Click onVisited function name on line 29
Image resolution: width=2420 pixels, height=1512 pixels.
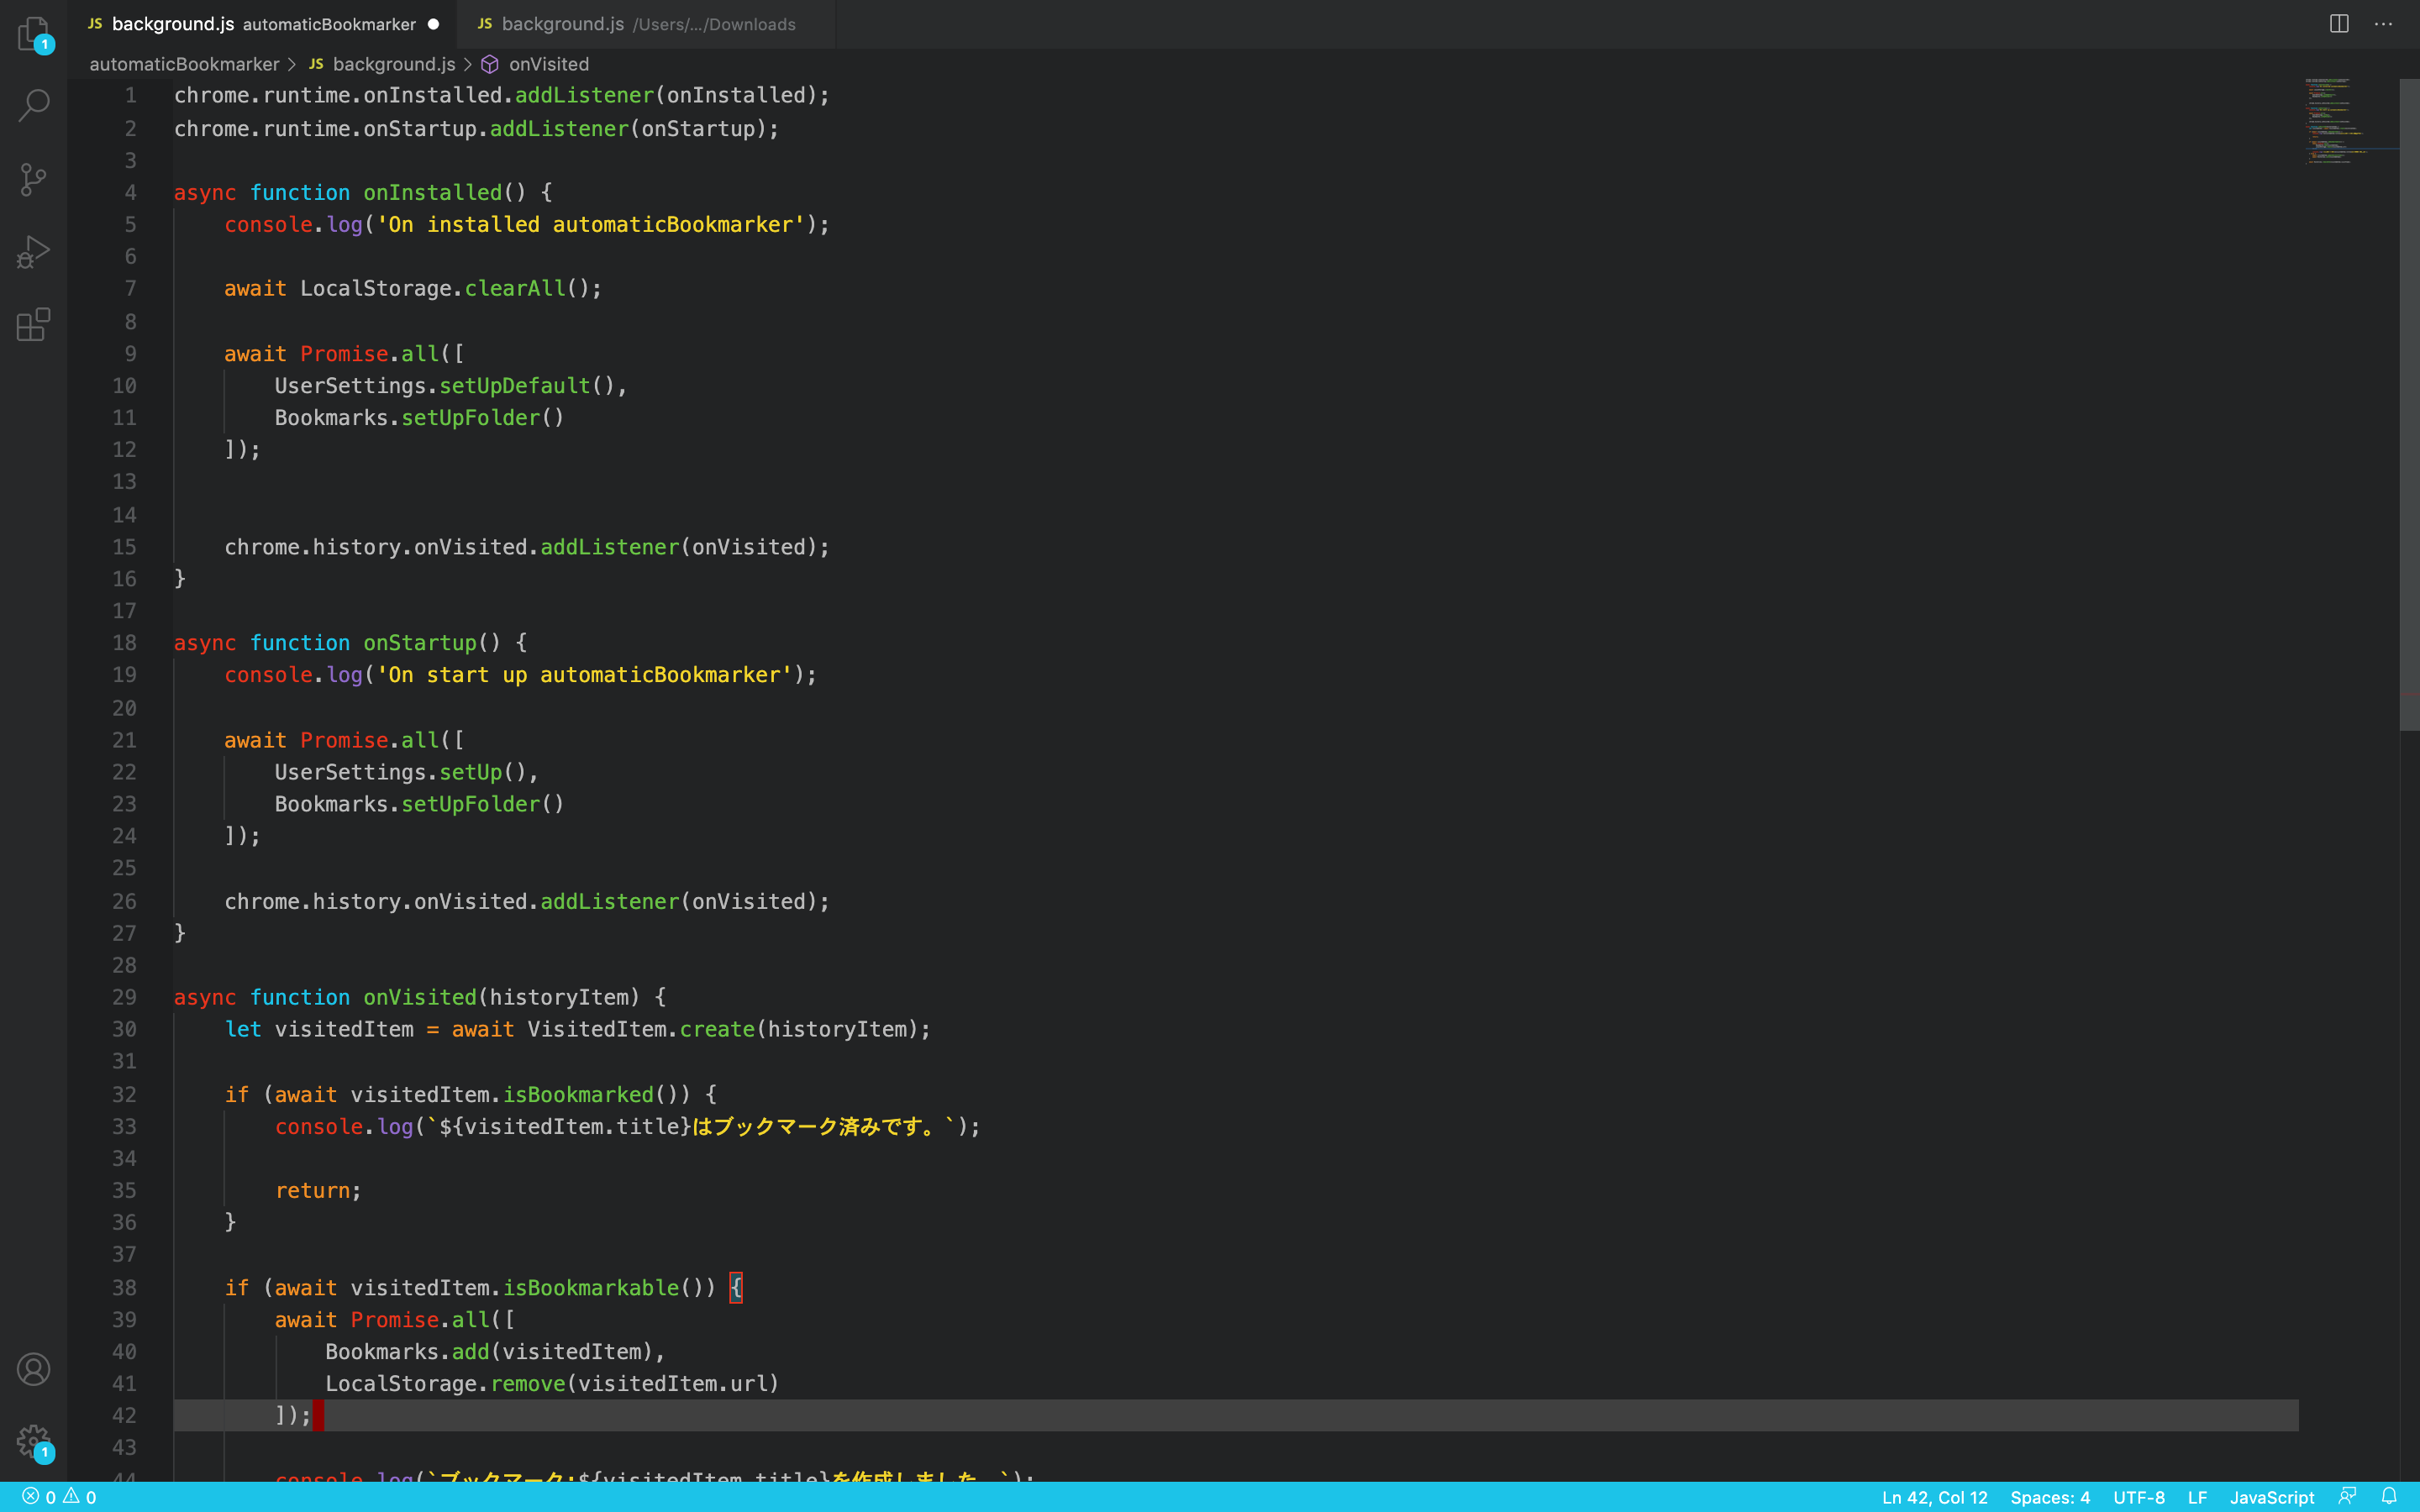tap(420, 997)
